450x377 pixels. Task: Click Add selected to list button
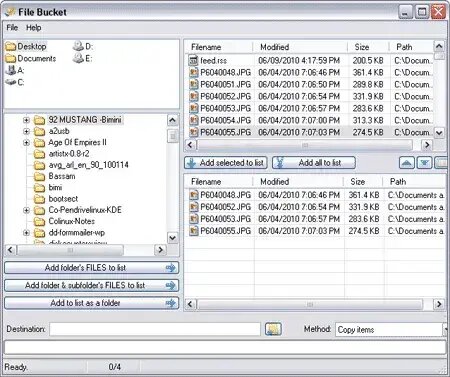click(x=226, y=163)
